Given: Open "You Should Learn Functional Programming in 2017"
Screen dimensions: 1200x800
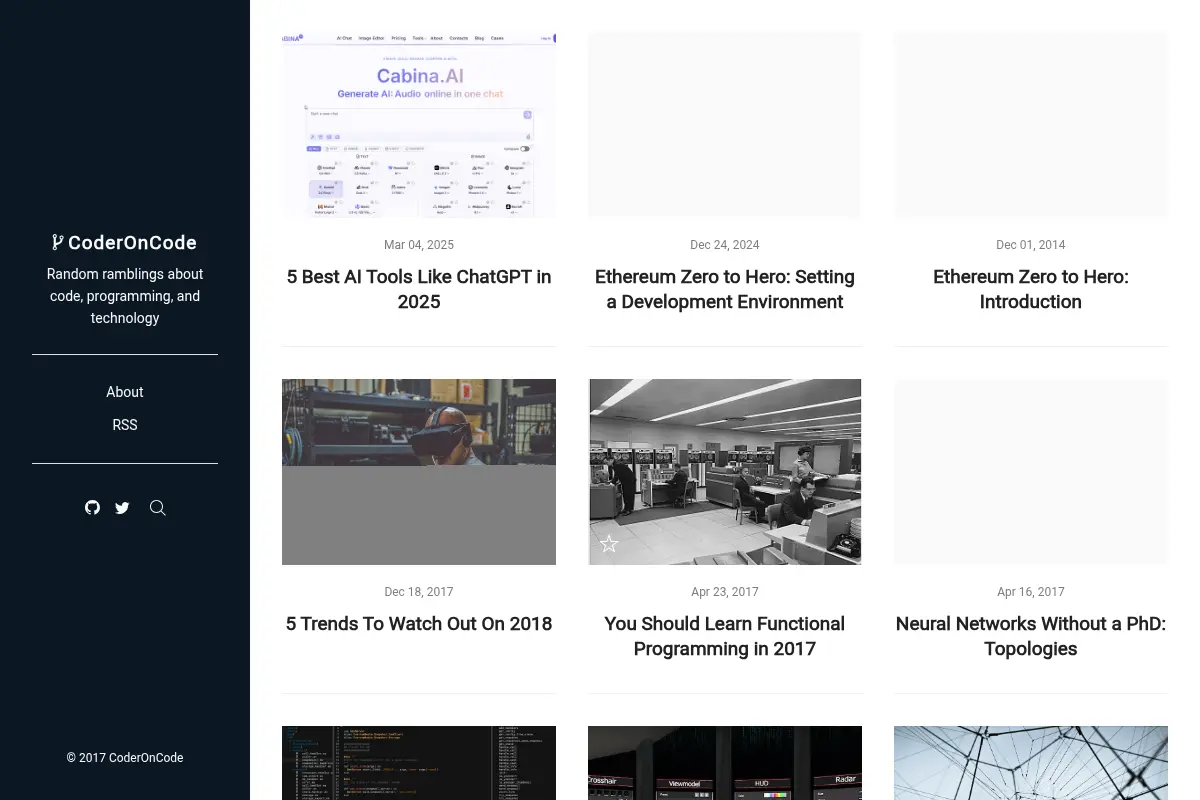Looking at the screenshot, I should 725,636.
